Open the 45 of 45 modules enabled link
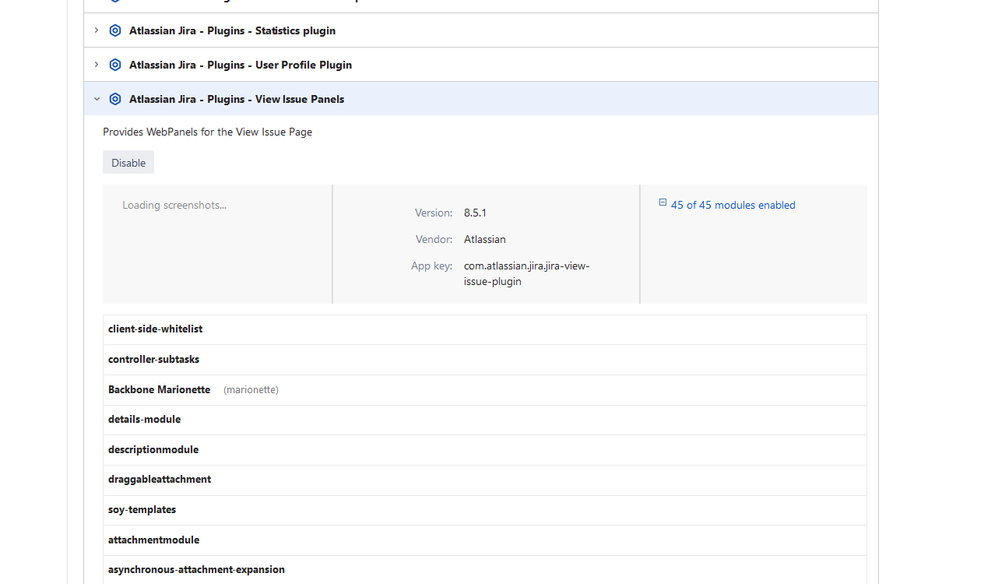The width and height of the screenshot is (998, 584). (732, 205)
